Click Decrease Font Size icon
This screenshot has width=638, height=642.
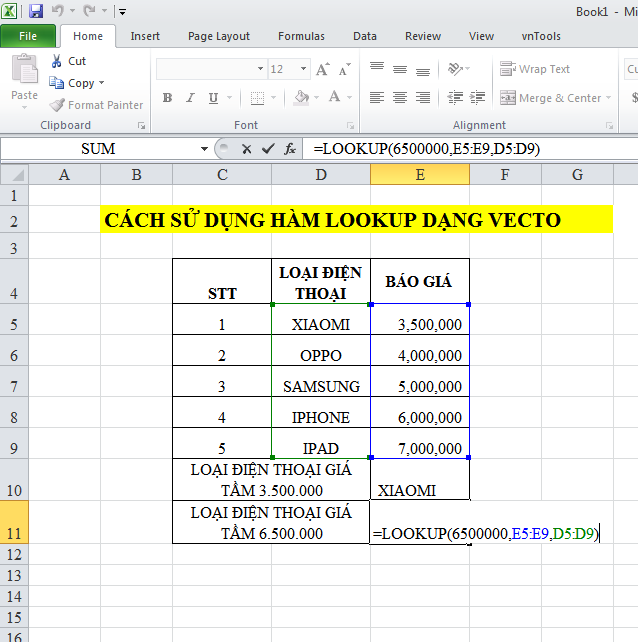(x=345, y=69)
